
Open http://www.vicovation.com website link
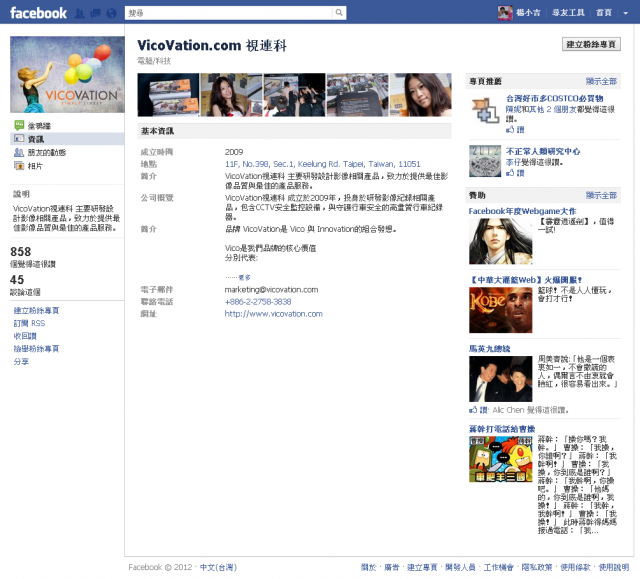[273, 314]
